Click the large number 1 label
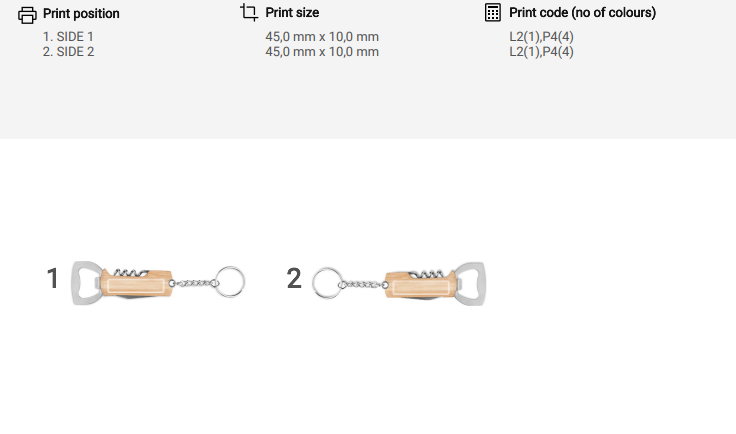Screen dimensions: 736x434 click(53, 278)
